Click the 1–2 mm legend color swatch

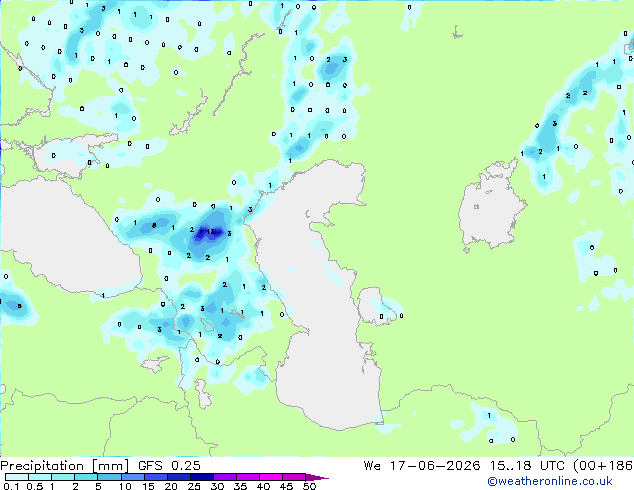[63, 477]
